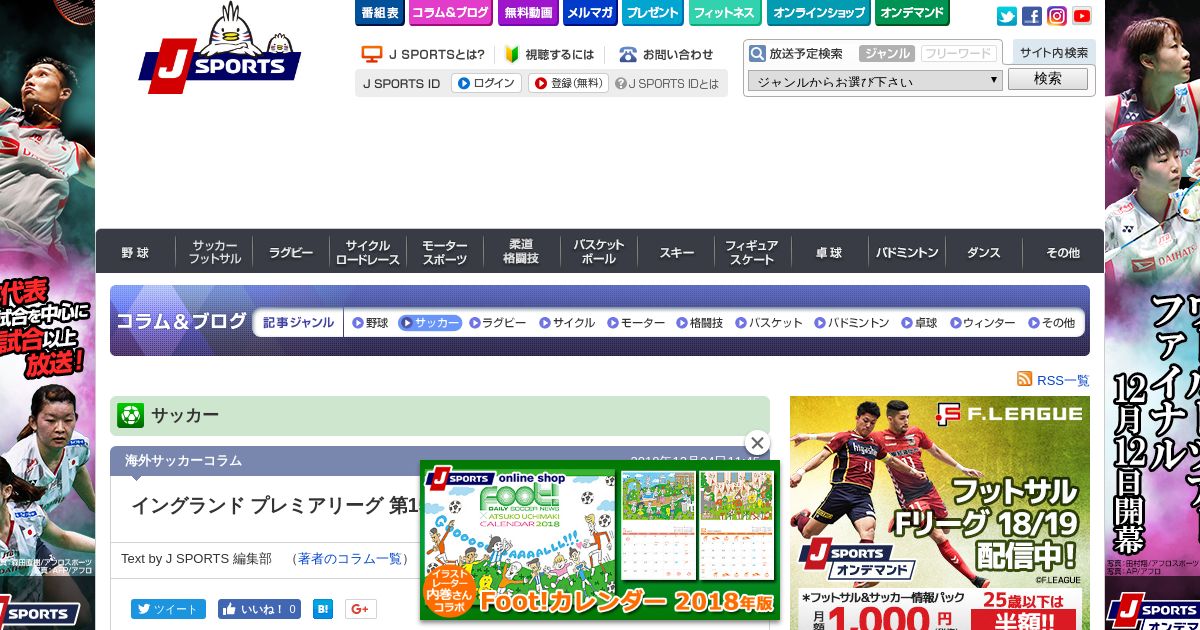The width and height of the screenshot is (1200, 630).
Task: Click the F.LEAGUE futsal ad banner
Action: coord(940,513)
